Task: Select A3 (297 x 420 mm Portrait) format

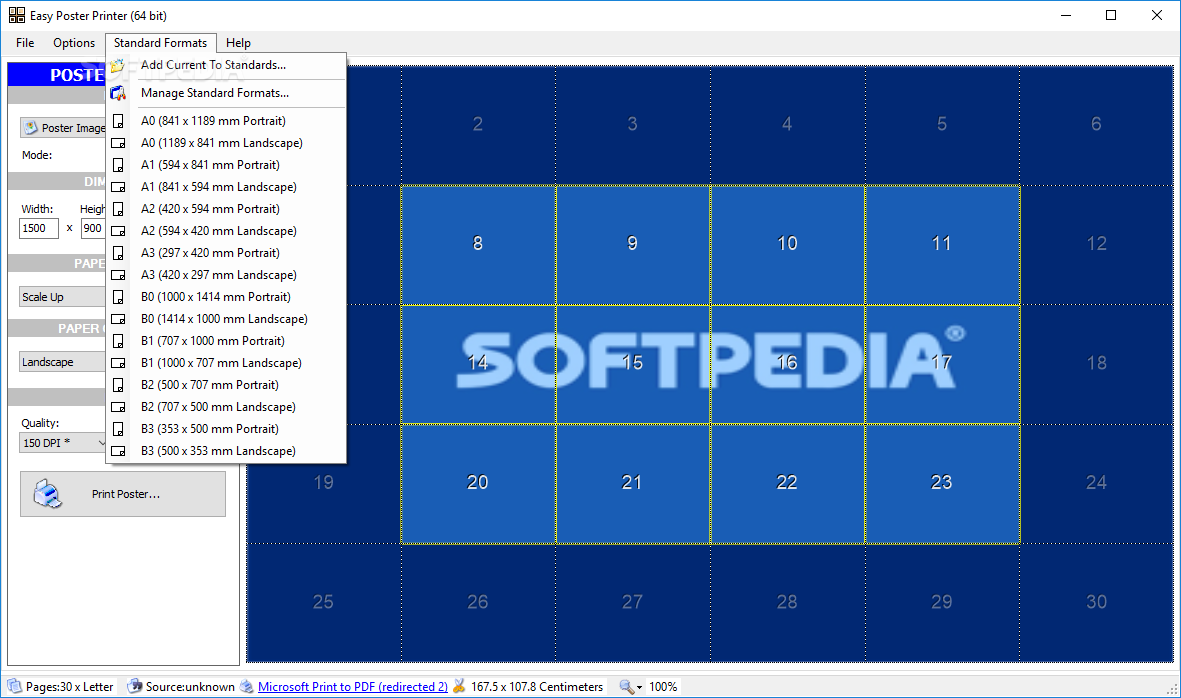Action: [226, 253]
